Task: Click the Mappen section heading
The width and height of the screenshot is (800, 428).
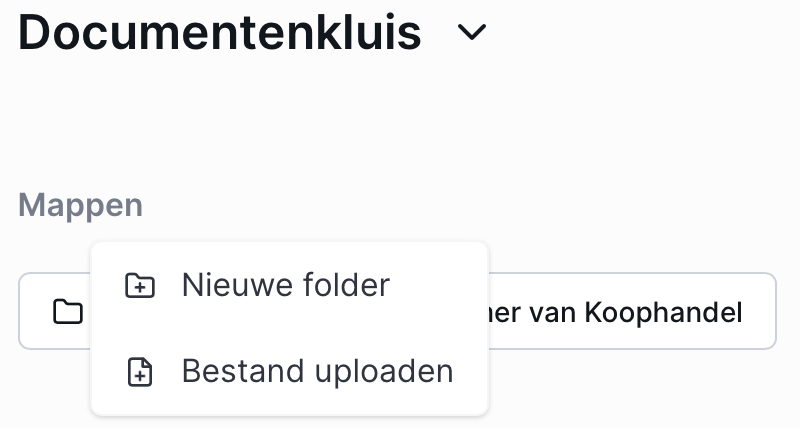Action: pyautogui.click(x=81, y=206)
